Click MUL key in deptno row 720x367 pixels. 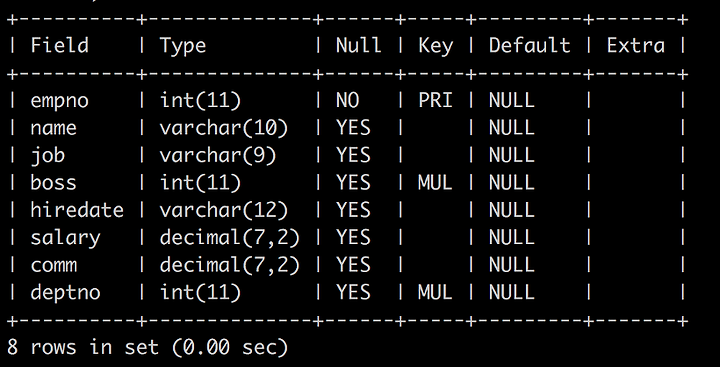(435, 292)
